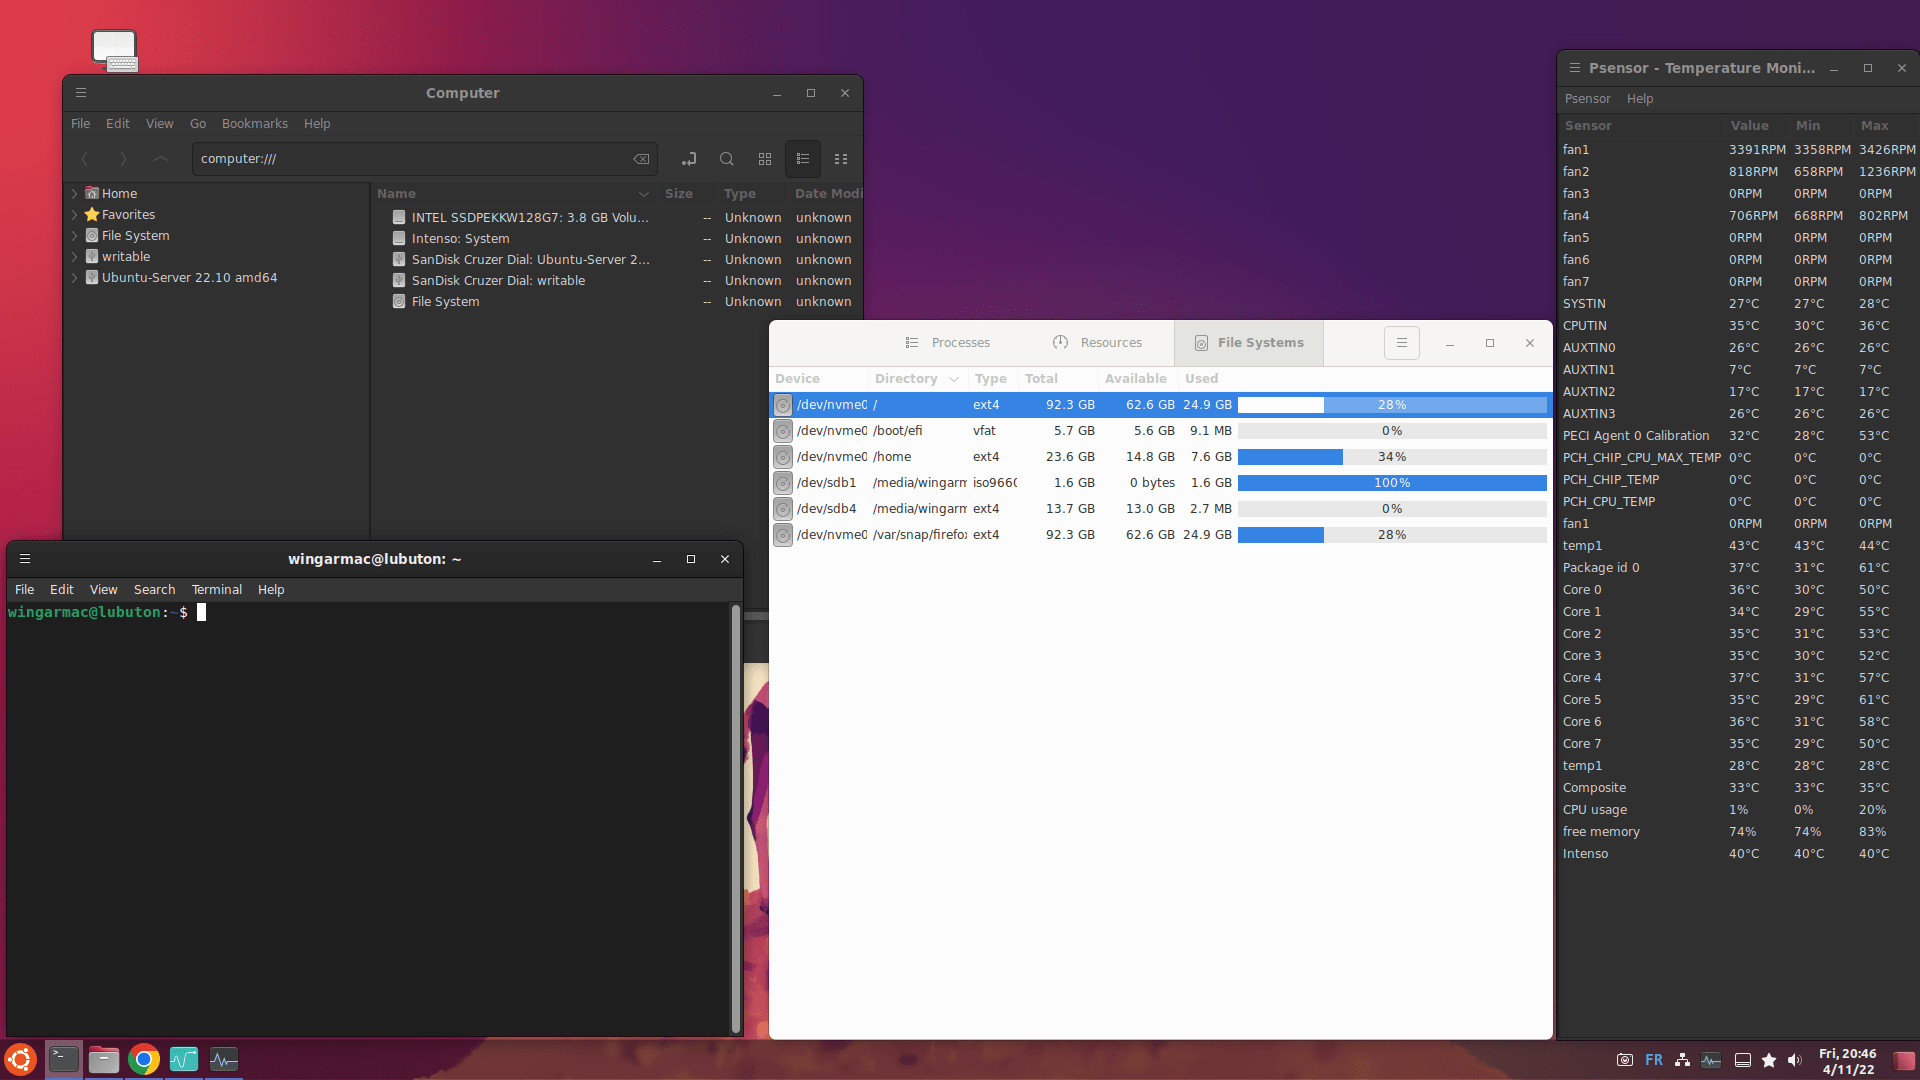Open the Bookmarks menu in file manager
Image resolution: width=1920 pixels, height=1080 pixels.
(x=254, y=124)
